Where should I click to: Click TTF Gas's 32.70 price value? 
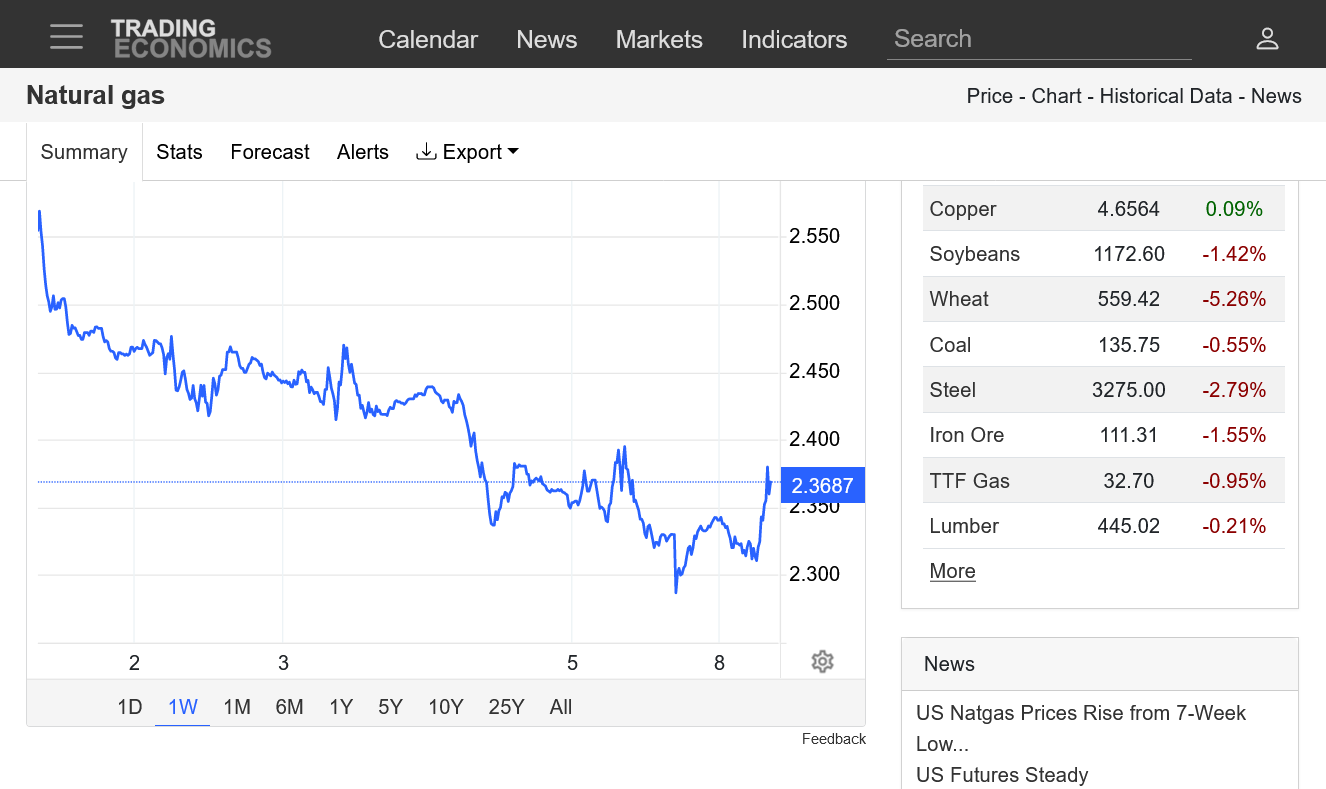(x=1128, y=481)
